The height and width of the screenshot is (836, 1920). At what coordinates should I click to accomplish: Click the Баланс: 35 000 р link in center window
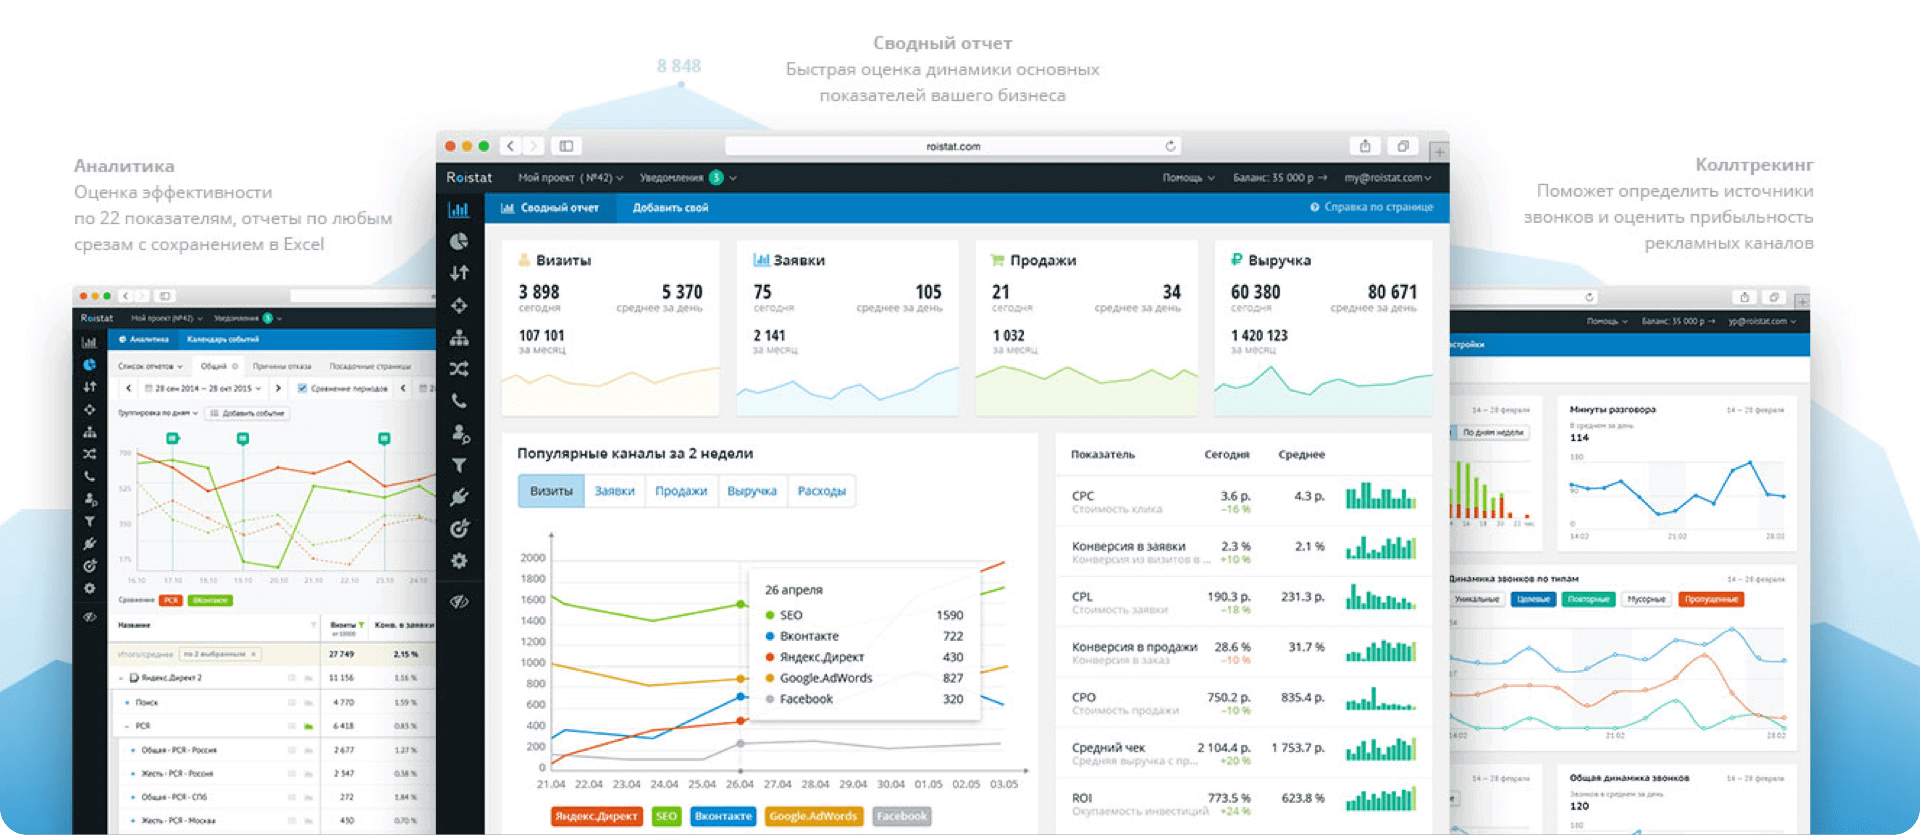coord(1280,178)
